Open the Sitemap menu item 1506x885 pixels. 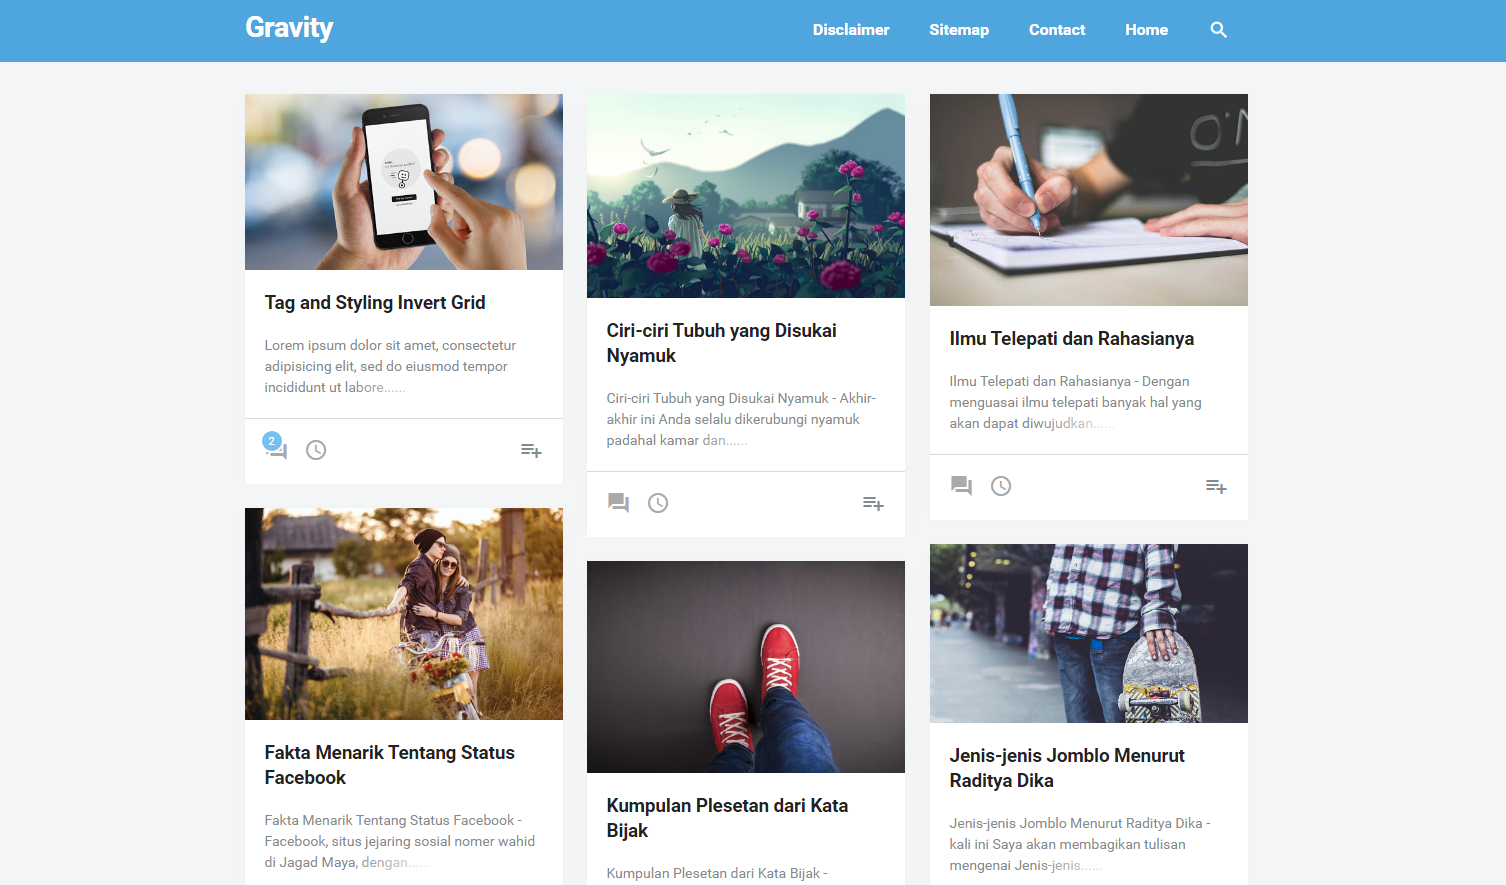point(959,30)
